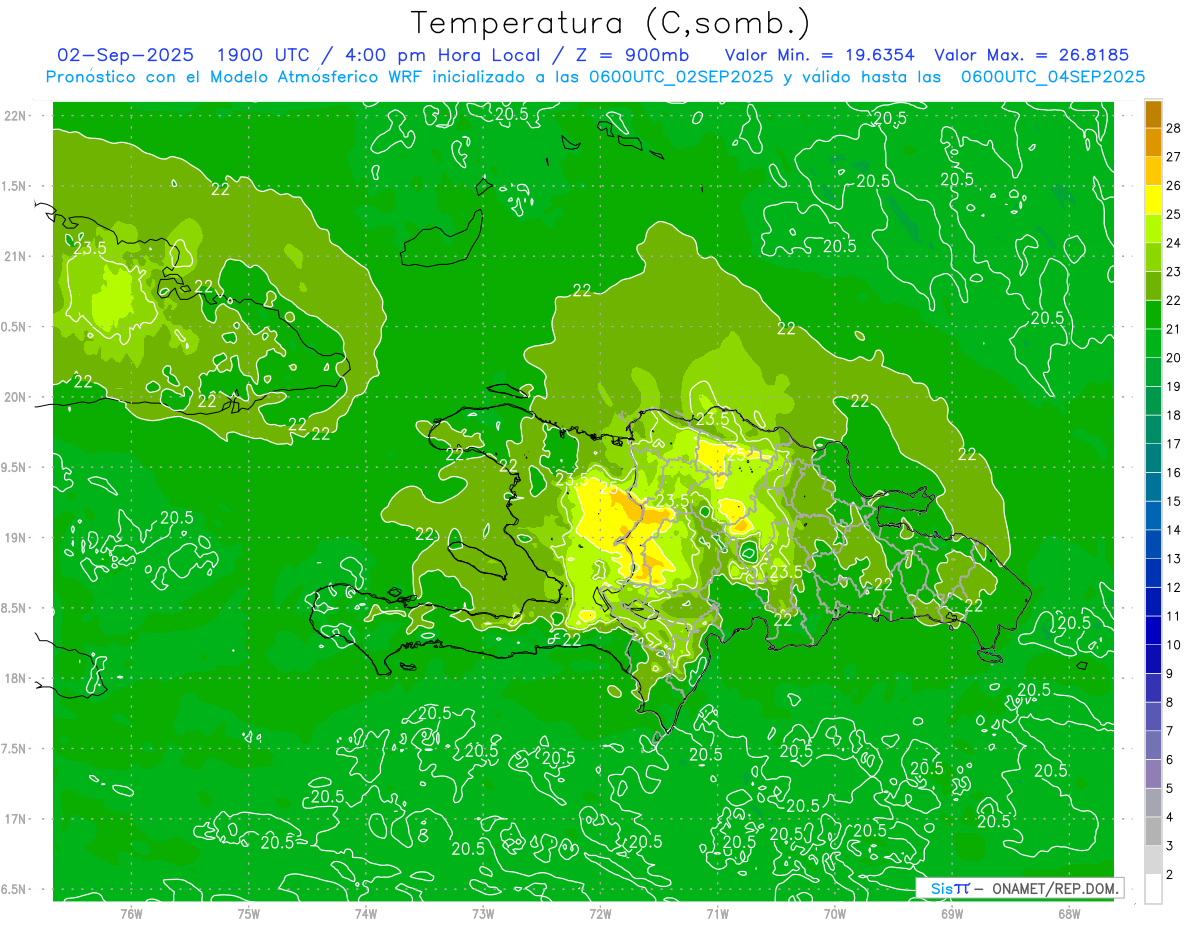The width and height of the screenshot is (1200, 927).
Task: Pick legend swatch between 27 and 28
Action: pos(1153,142)
